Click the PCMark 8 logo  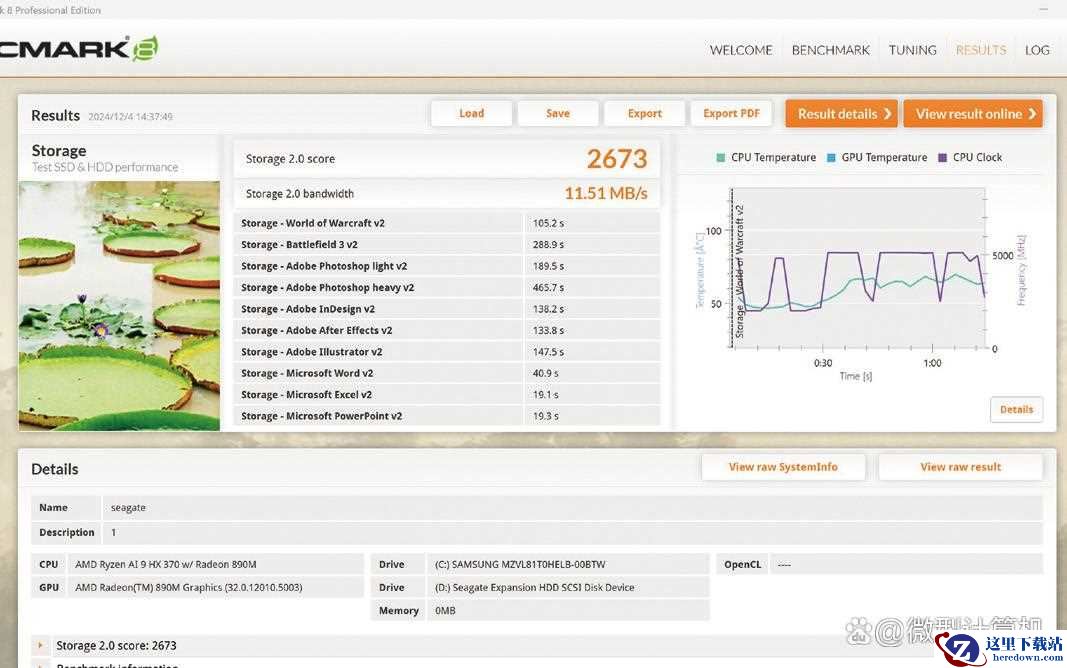click(78, 48)
